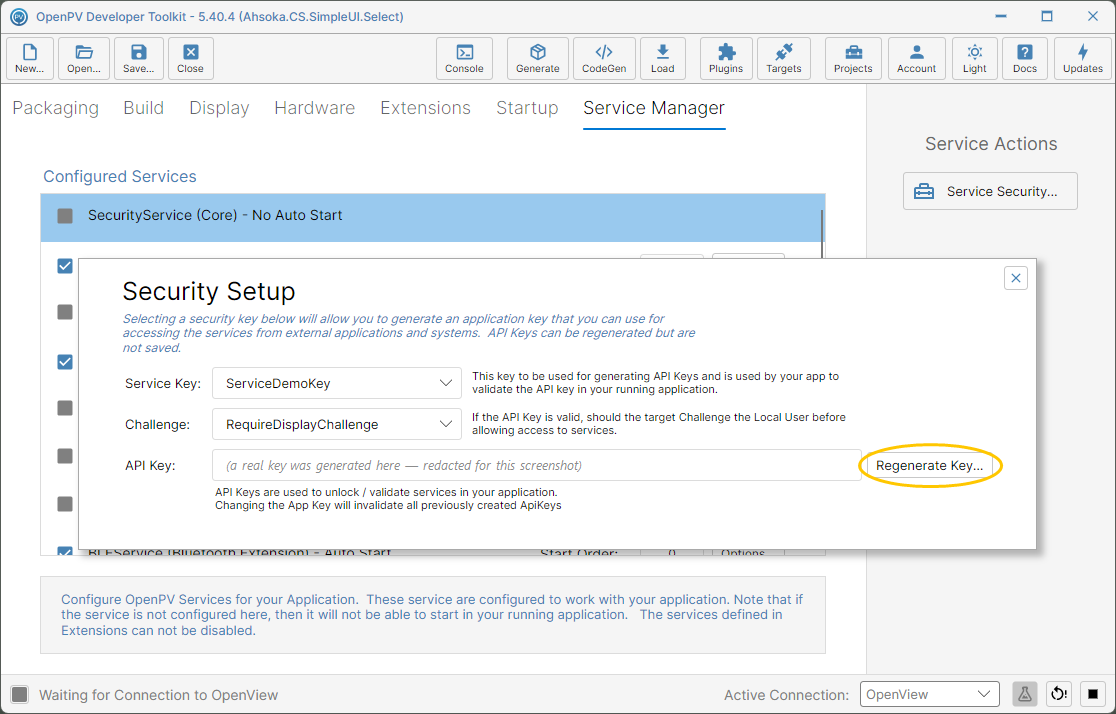This screenshot has width=1116, height=714.
Task: Expand the Service Key dropdown
Action: tap(337, 383)
